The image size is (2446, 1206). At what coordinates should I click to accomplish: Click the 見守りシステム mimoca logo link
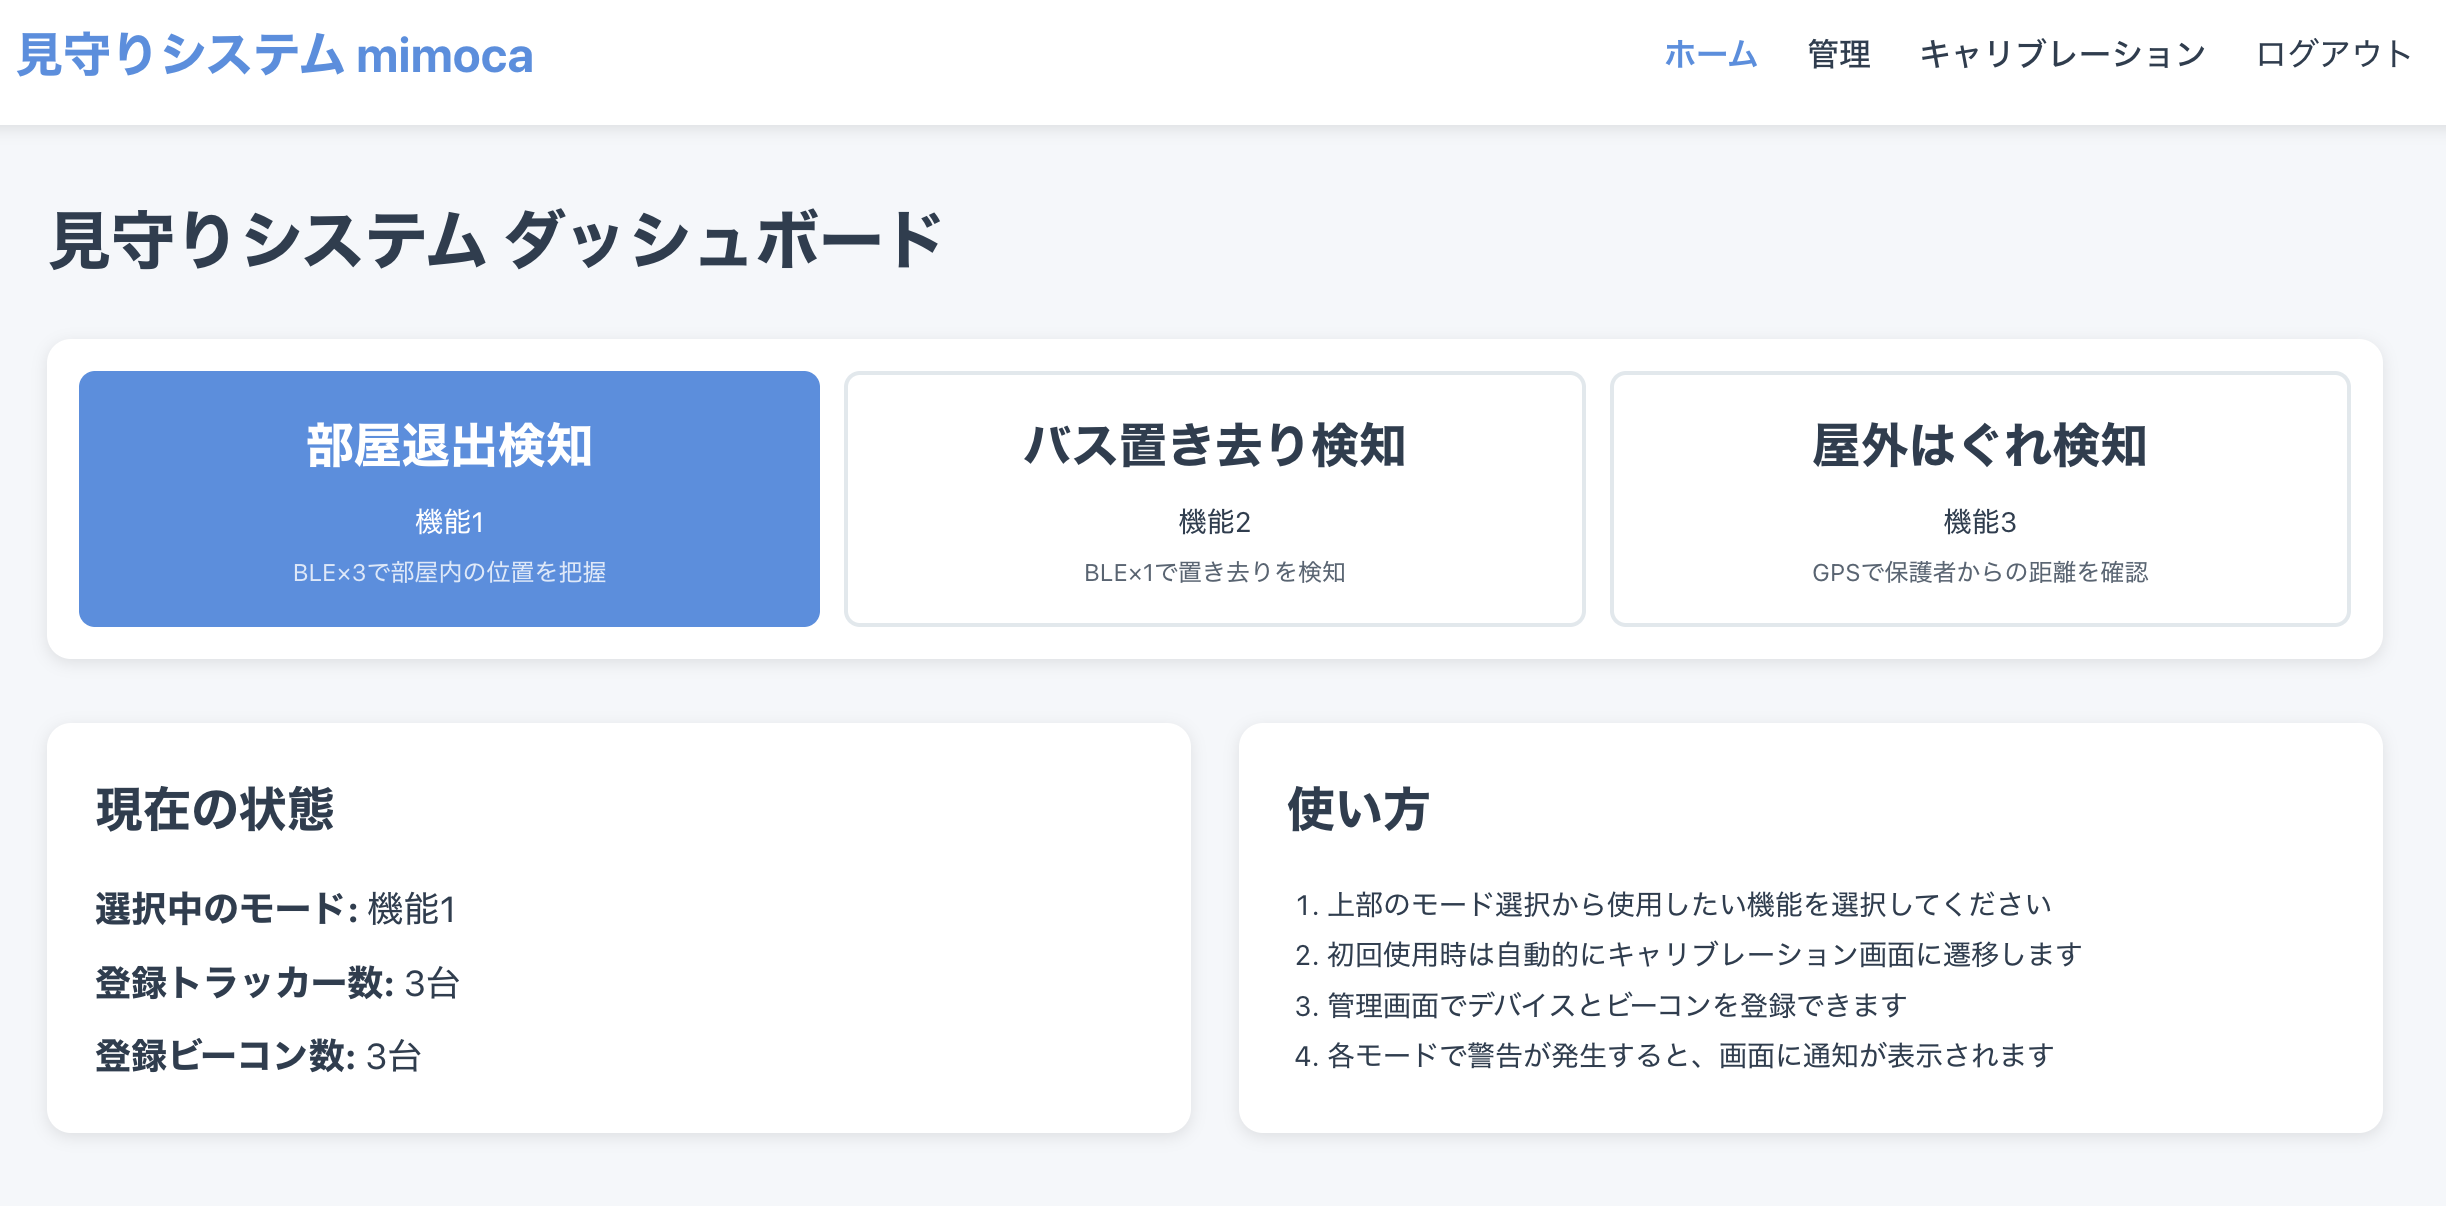click(275, 55)
